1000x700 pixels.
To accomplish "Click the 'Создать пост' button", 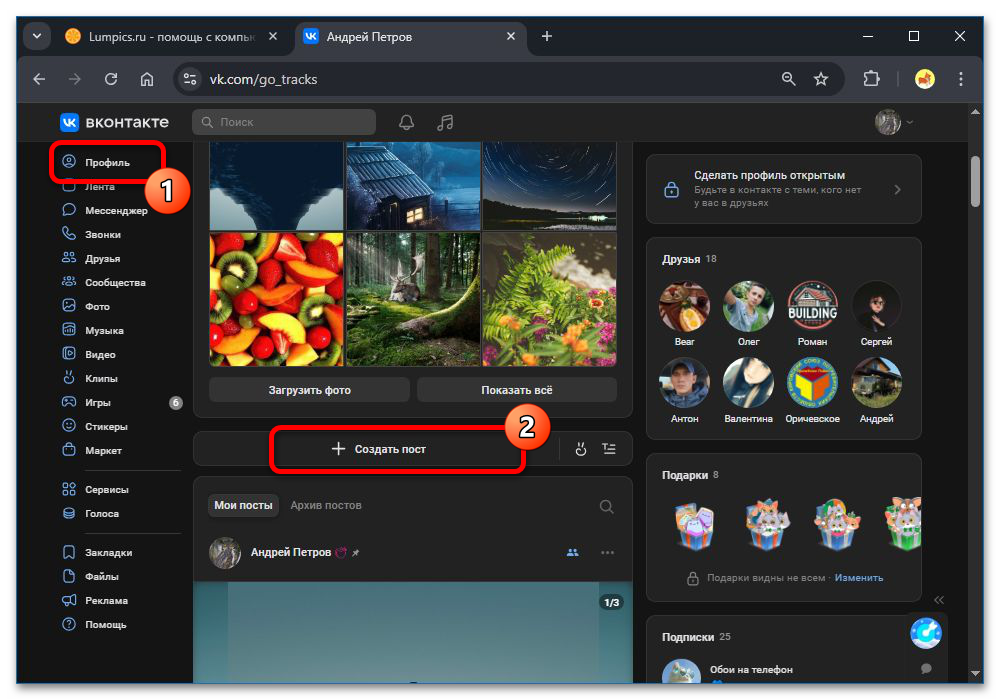I will 379,449.
